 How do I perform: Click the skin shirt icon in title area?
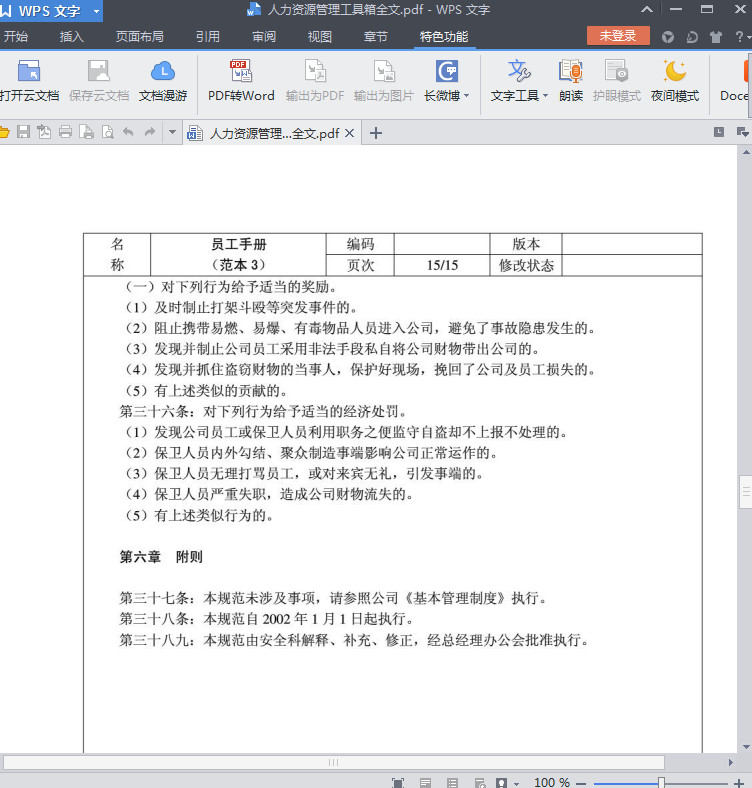(716, 37)
